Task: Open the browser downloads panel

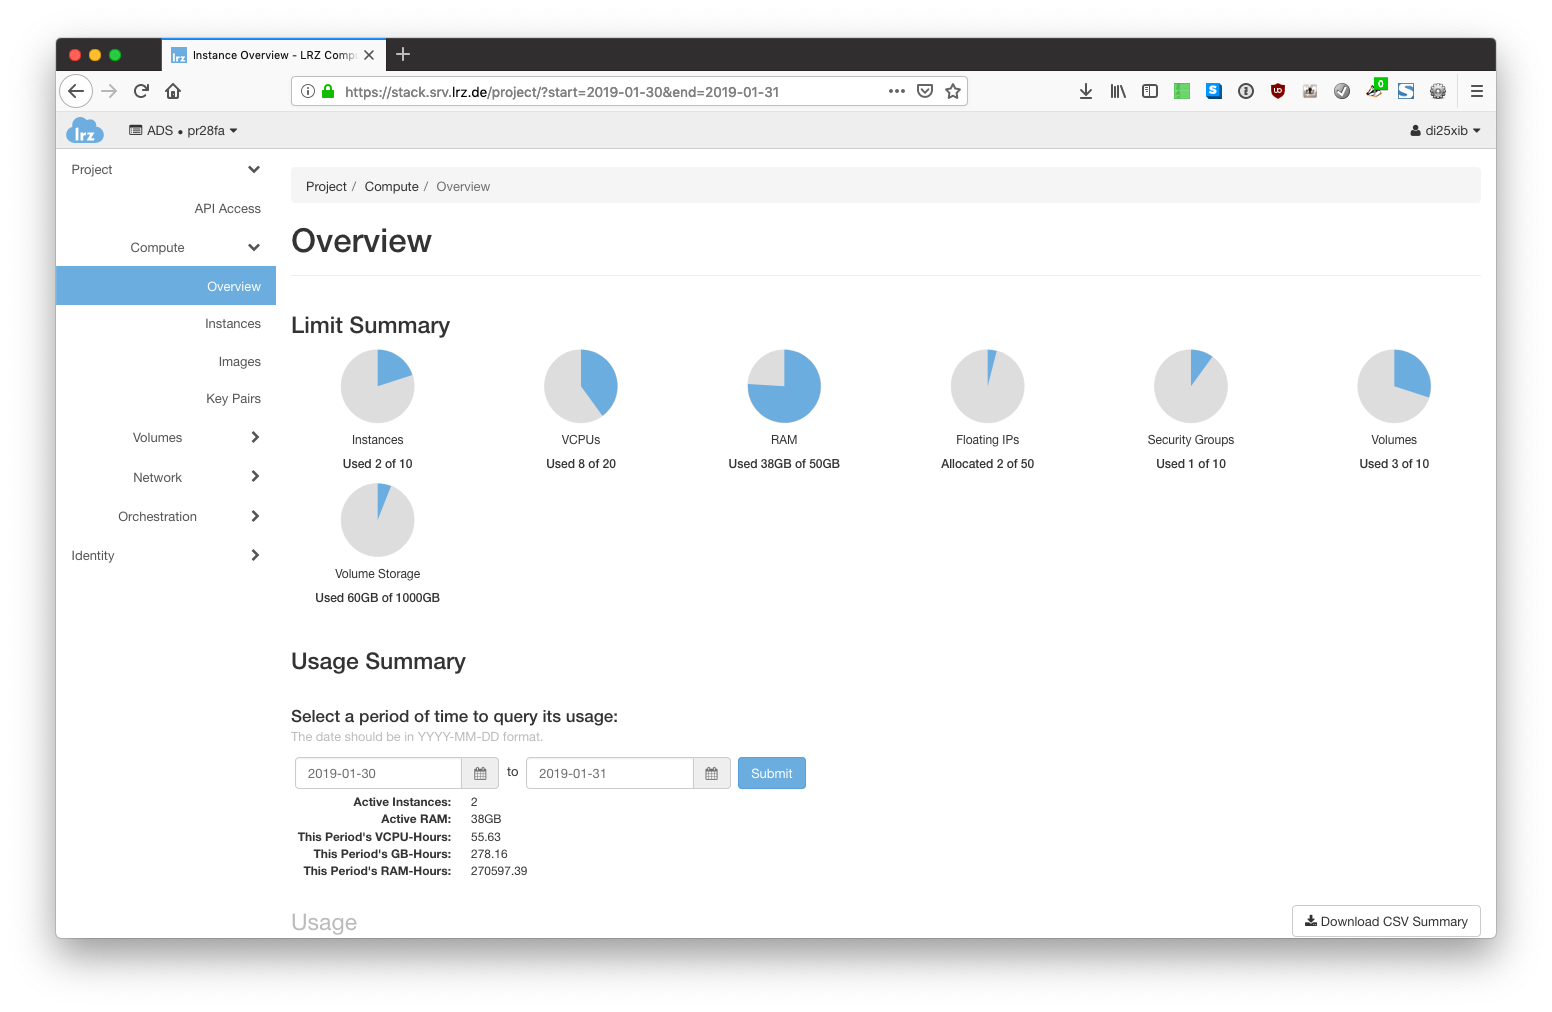Action: tap(1086, 91)
